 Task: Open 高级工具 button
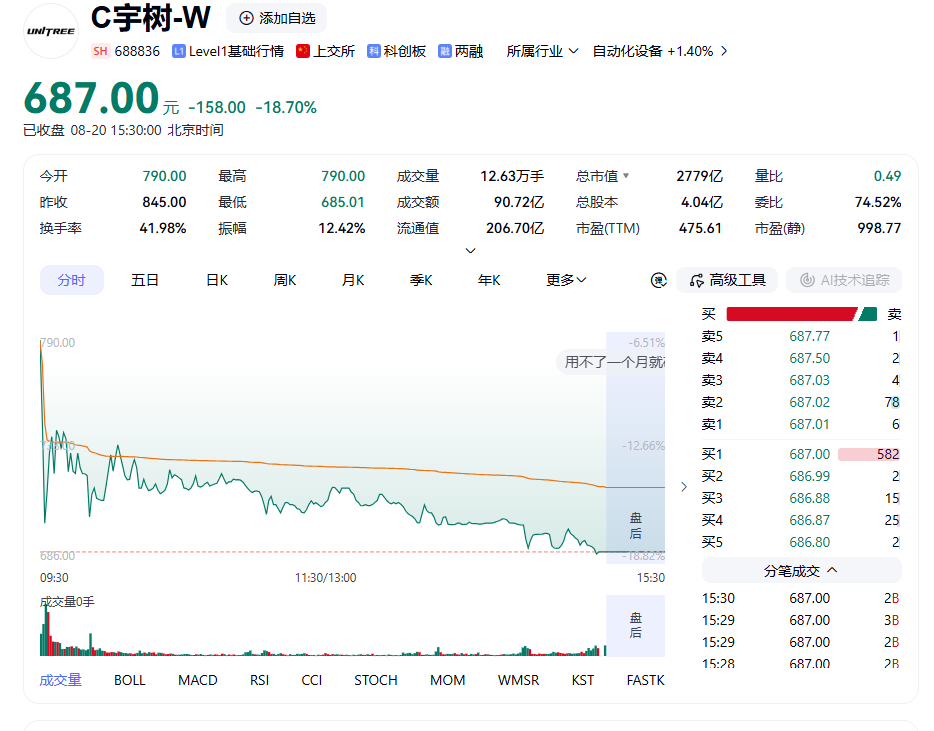coord(727,280)
